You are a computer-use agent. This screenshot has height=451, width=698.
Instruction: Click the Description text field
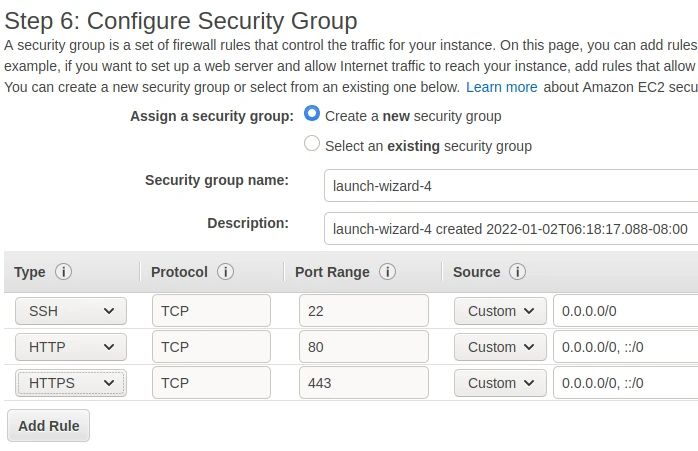tap(510, 229)
